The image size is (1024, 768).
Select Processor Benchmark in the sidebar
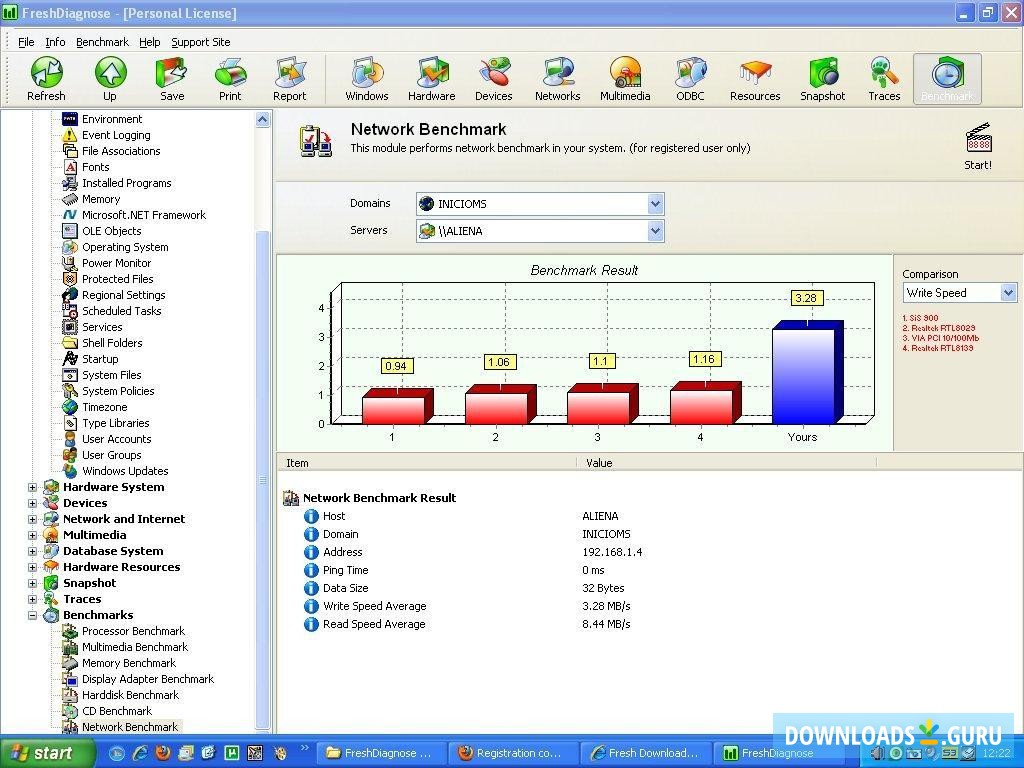pyautogui.click(x=133, y=631)
